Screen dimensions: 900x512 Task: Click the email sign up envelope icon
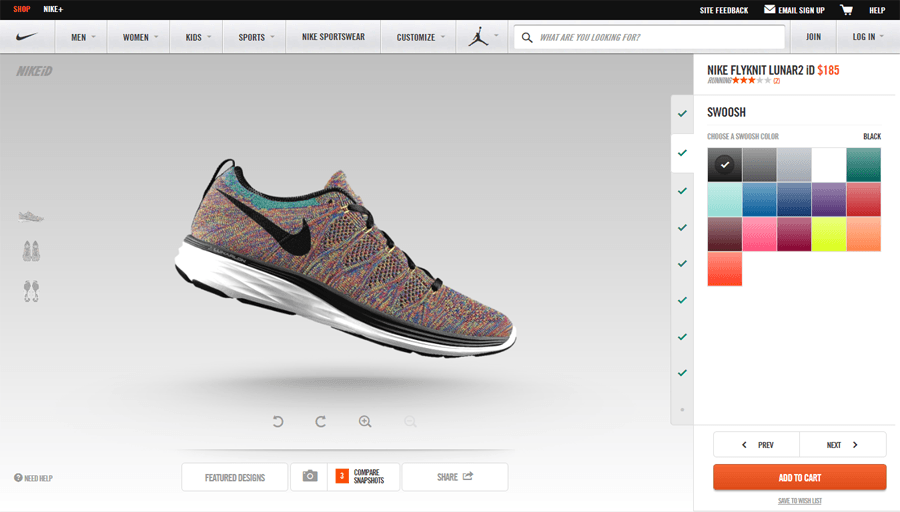[770, 9]
